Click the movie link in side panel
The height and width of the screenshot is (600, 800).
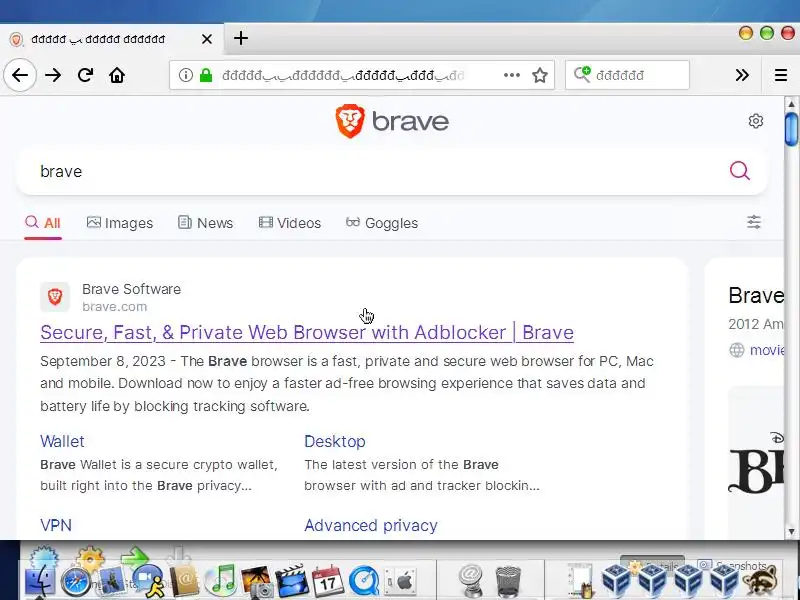coord(766,350)
